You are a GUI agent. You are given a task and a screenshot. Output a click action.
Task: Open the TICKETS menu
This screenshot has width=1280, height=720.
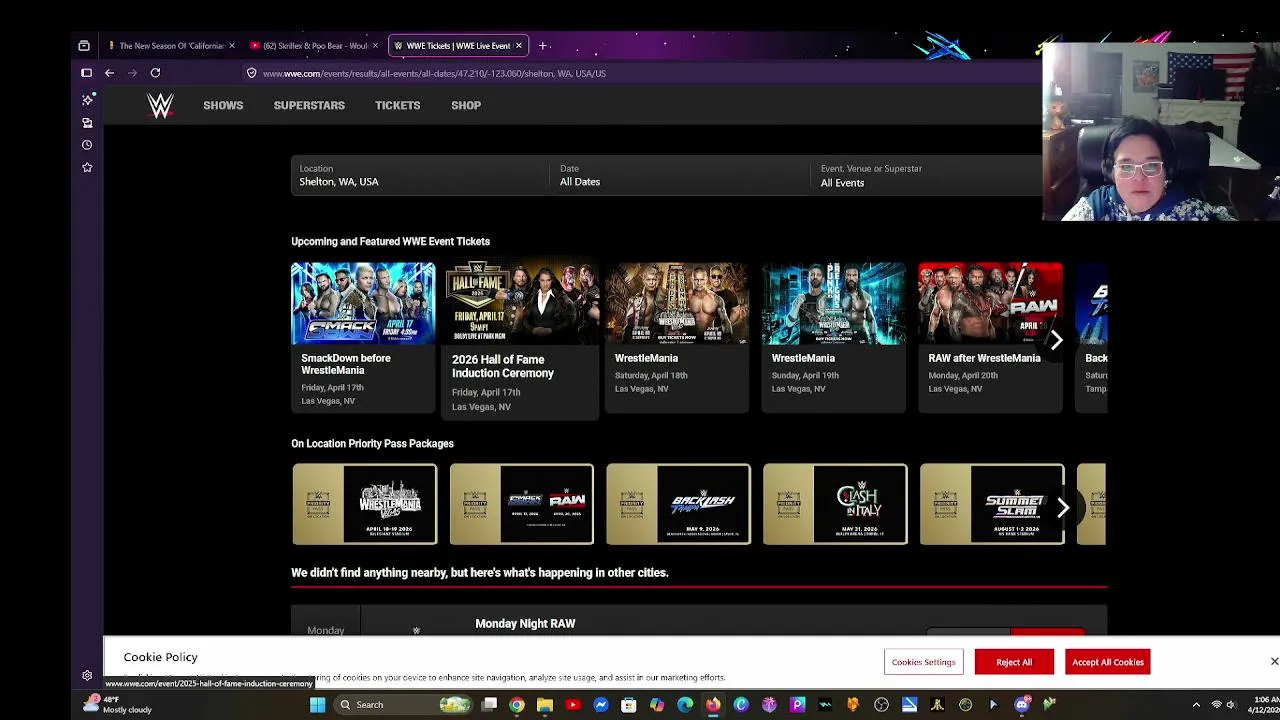(x=397, y=105)
